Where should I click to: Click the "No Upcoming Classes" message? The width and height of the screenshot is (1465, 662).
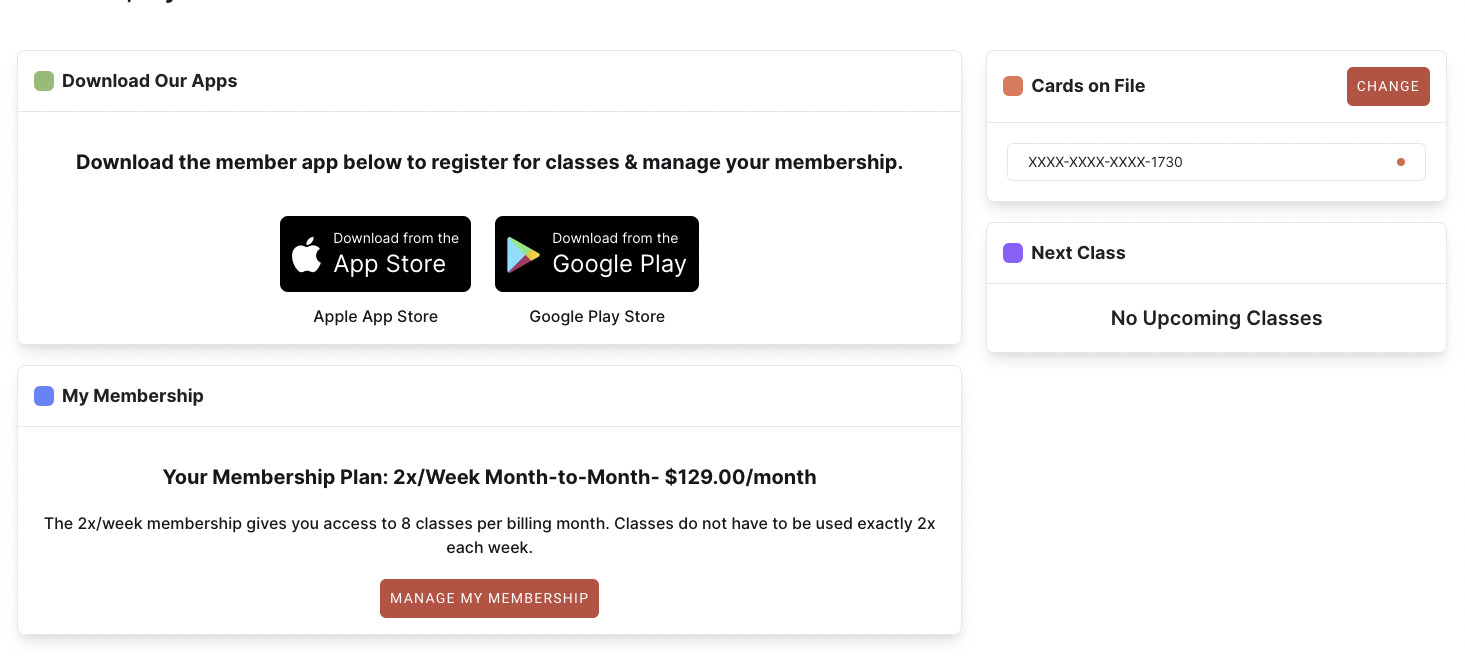(1216, 319)
